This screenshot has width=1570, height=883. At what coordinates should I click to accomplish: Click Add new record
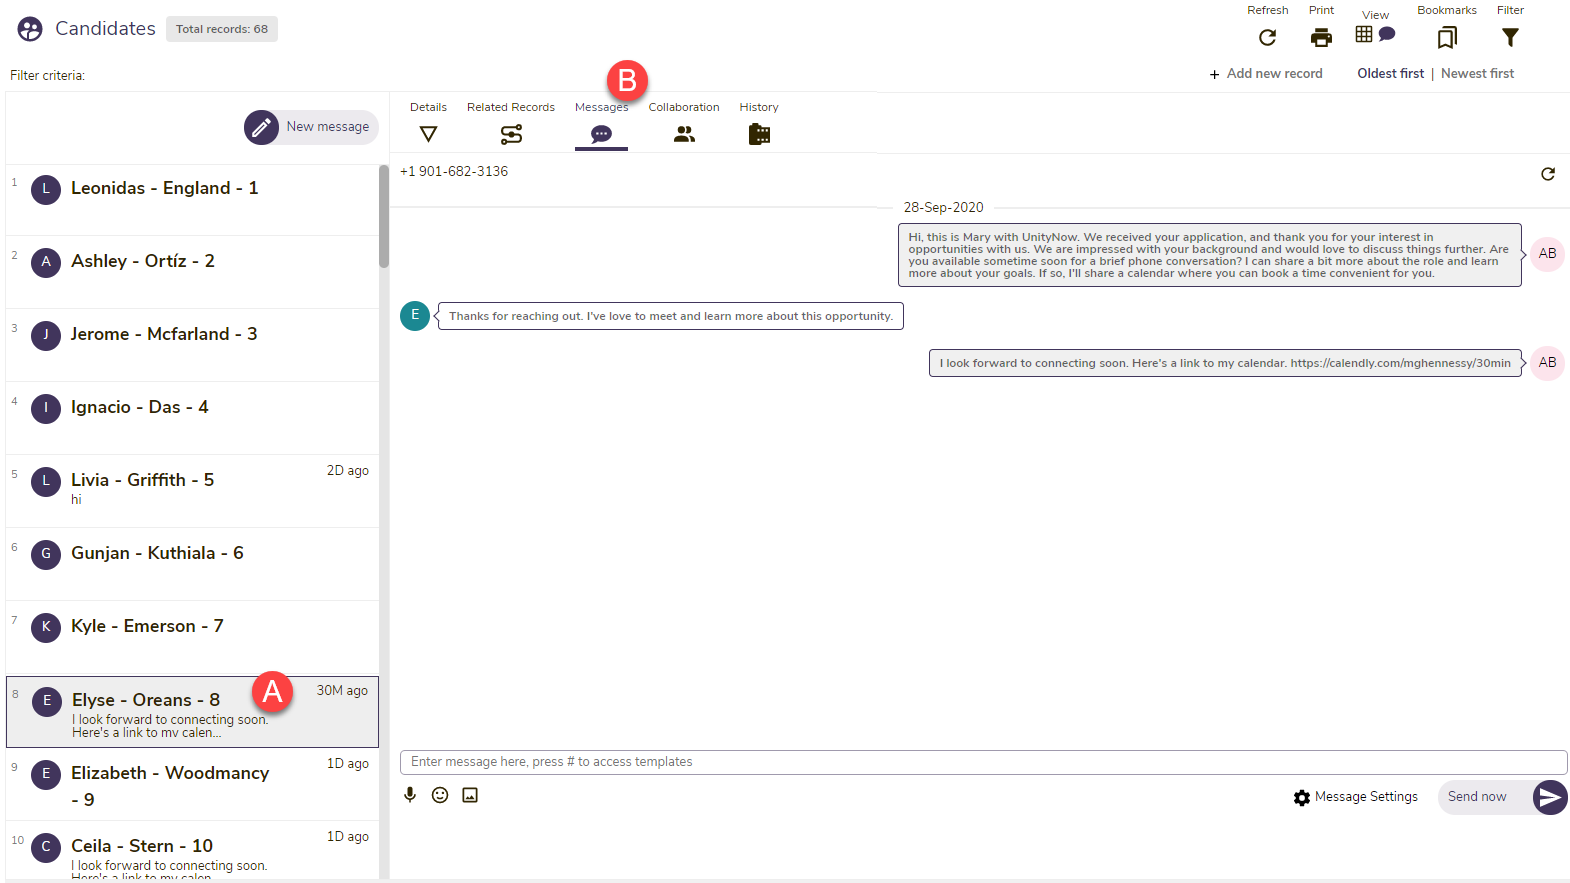pyautogui.click(x=1266, y=74)
